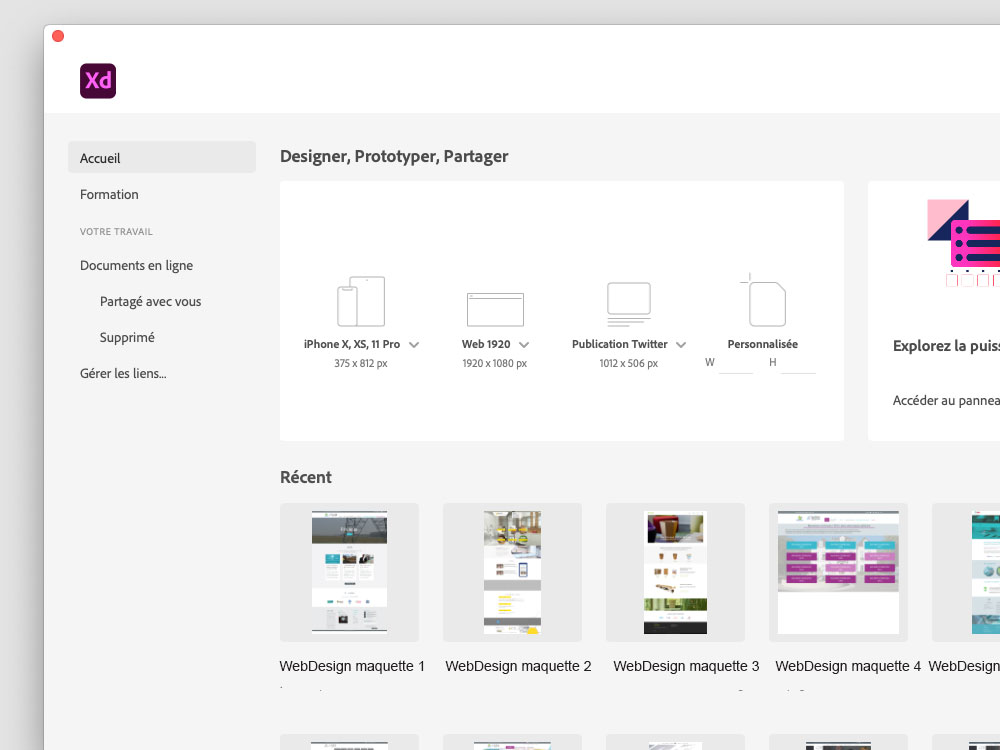
Task: Open the Web 1920 size dropdown arrow
Action: 524,345
